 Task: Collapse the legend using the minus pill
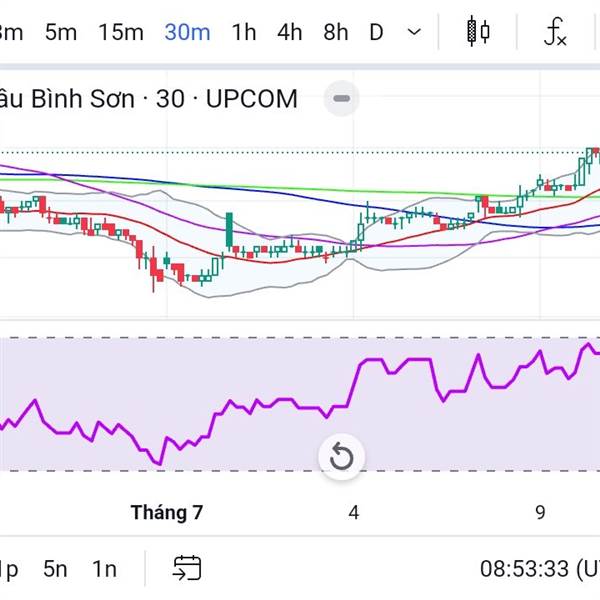(342, 99)
